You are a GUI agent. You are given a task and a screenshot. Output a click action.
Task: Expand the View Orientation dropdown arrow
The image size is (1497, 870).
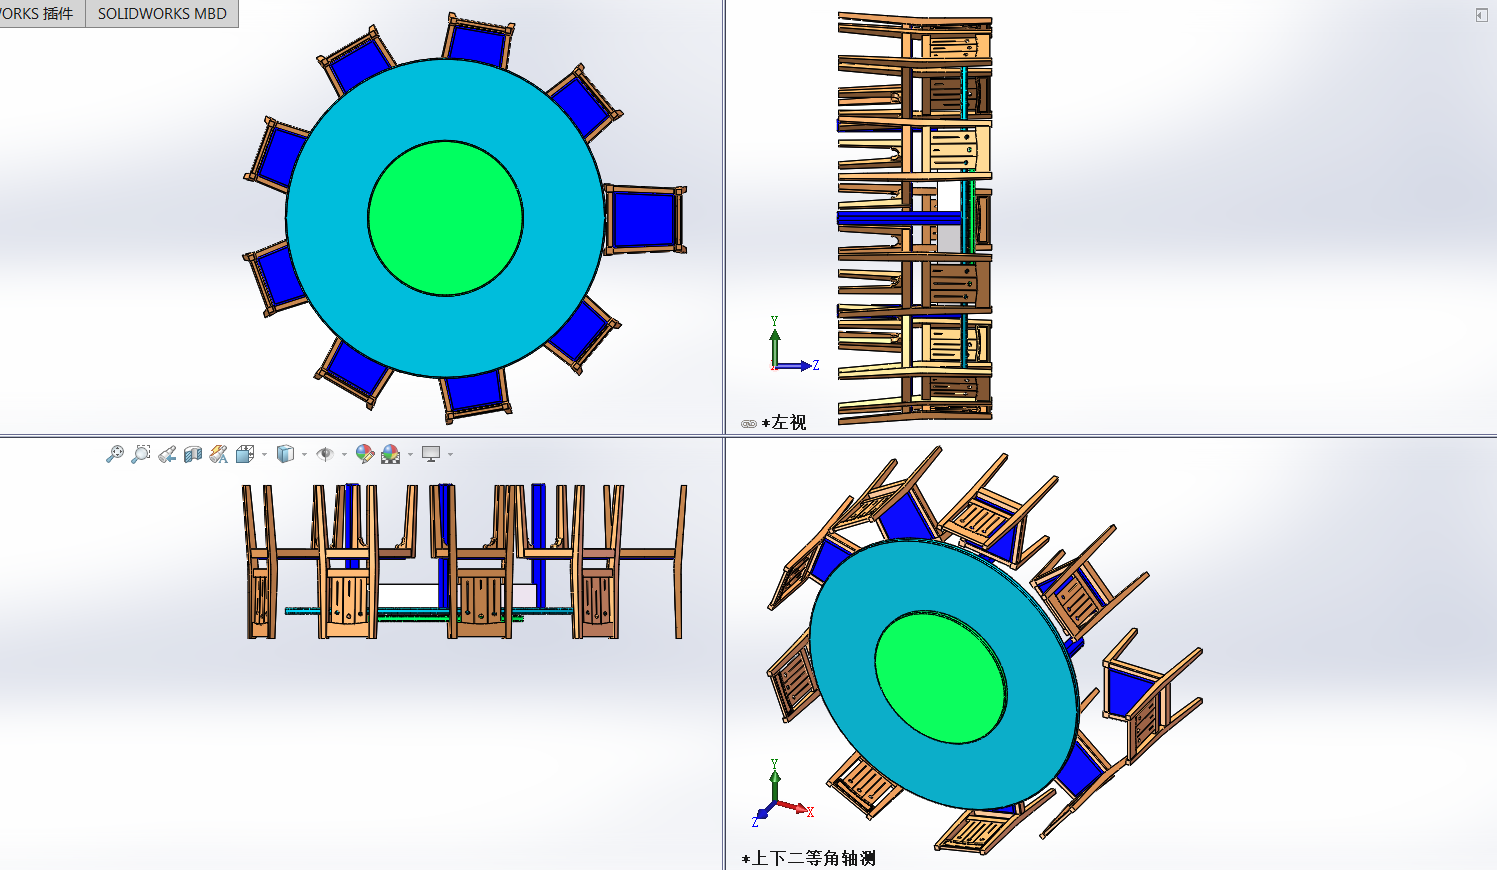[264, 455]
